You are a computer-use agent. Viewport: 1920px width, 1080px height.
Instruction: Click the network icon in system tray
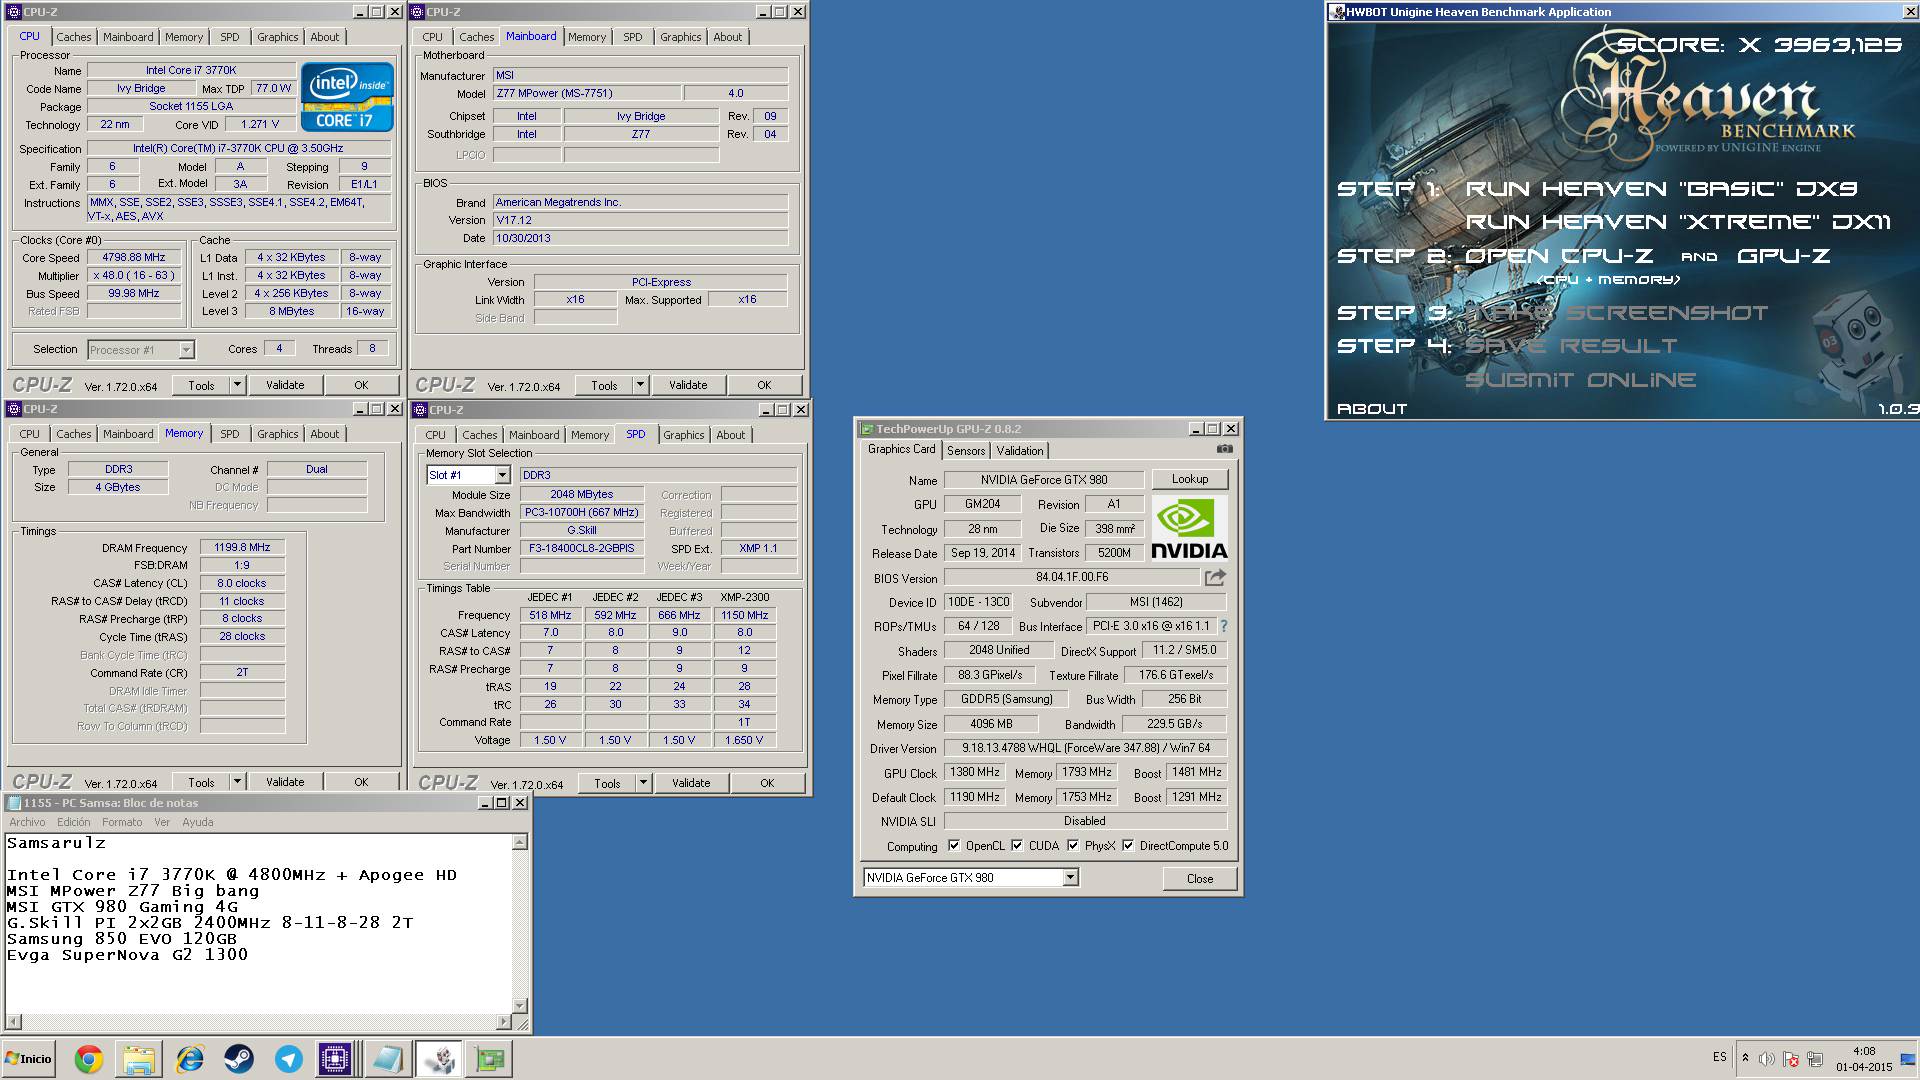pos(1815,1059)
